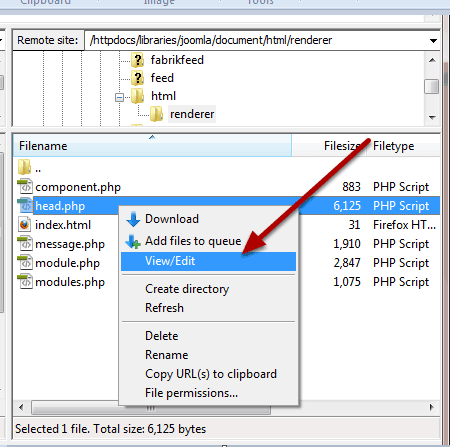Screen dimensions: 450x447
Task: Choose Add files to queue
Action: (x=193, y=241)
